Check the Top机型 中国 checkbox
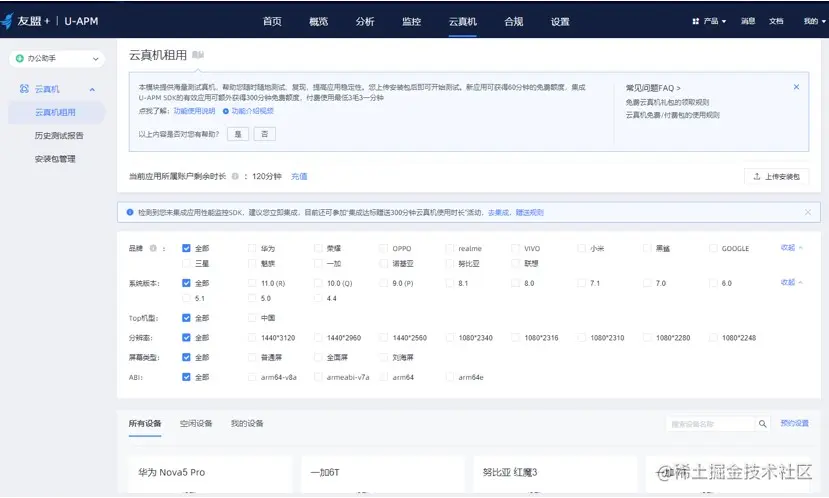 tap(252, 318)
